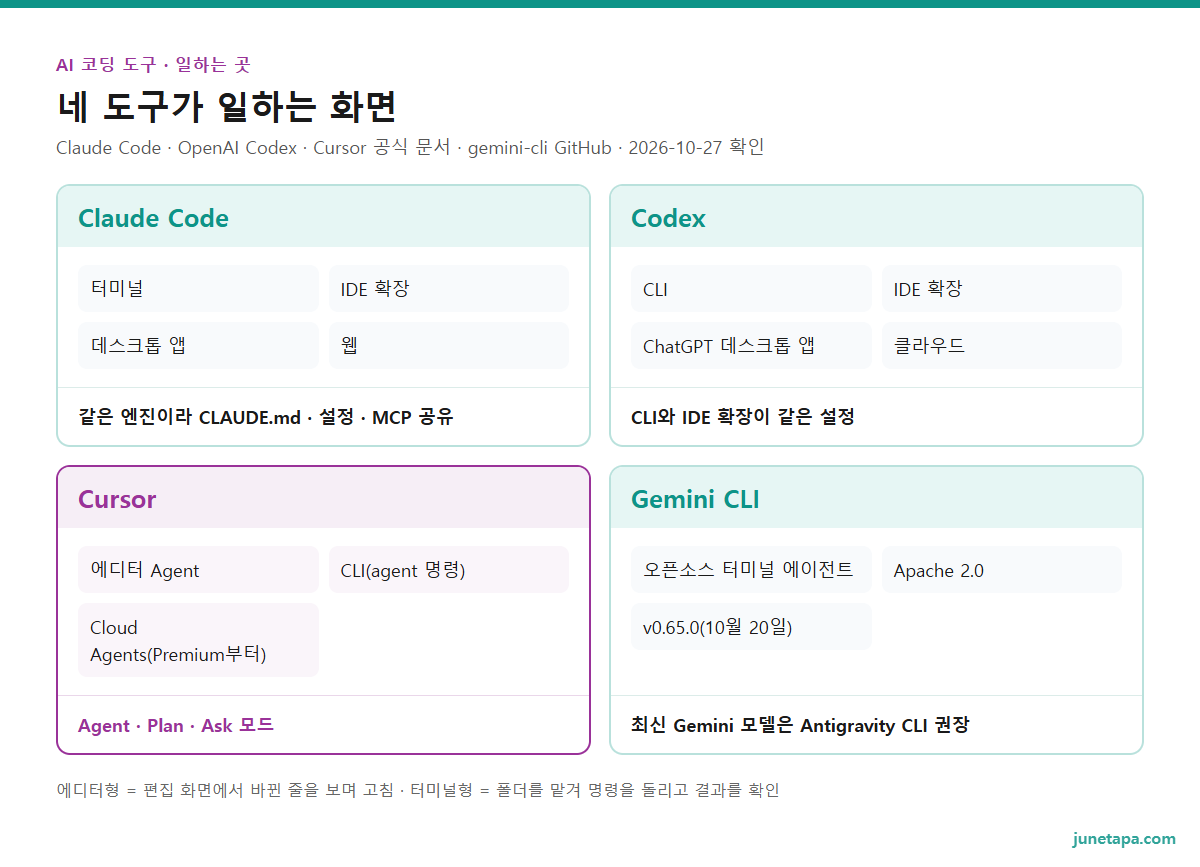This screenshot has height=867, width=1200.
Task: Click 'IDE 확장' chip in Claude Code card
Action: point(449,289)
